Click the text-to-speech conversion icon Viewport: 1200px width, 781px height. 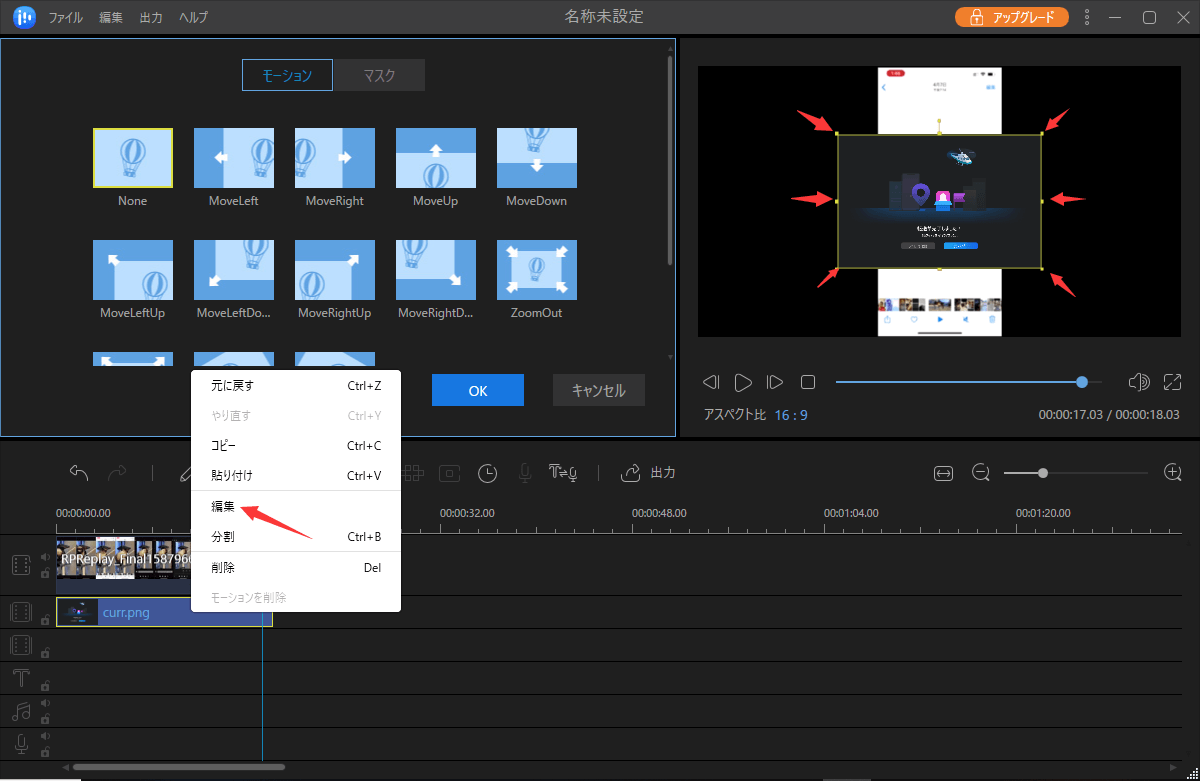(563, 472)
